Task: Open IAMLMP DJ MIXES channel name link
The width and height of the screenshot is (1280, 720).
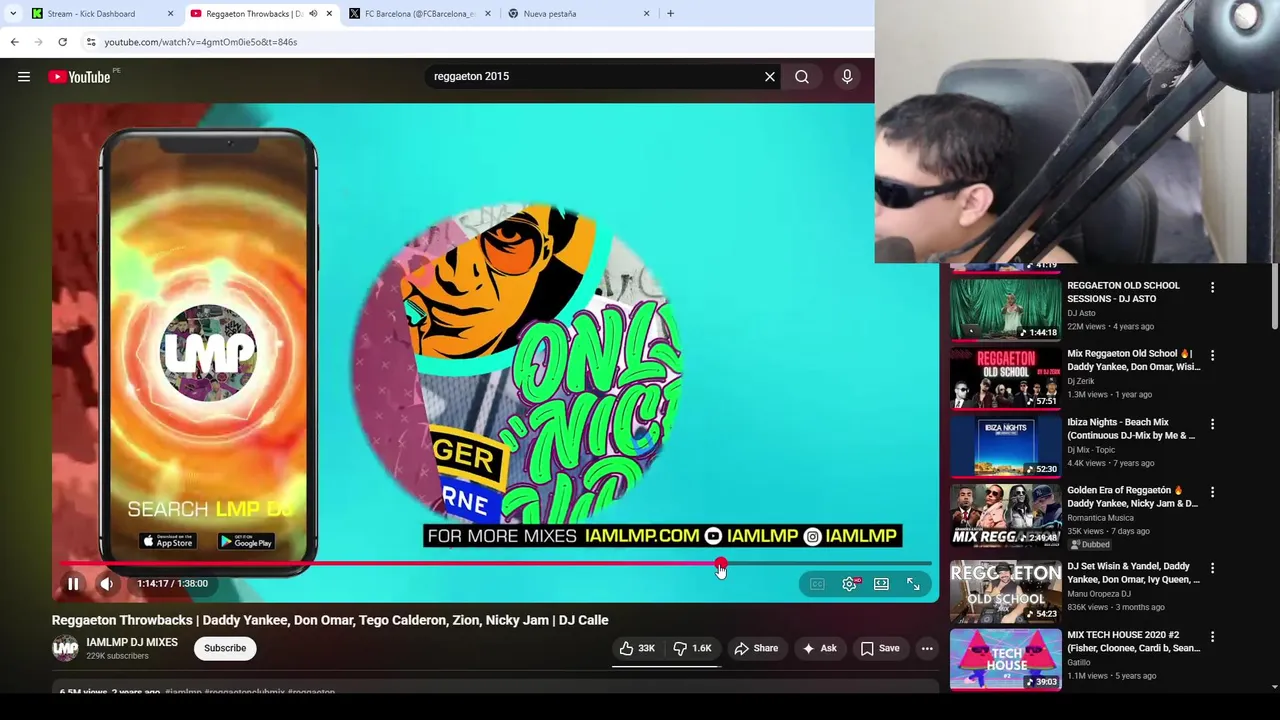Action: click(132, 643)
